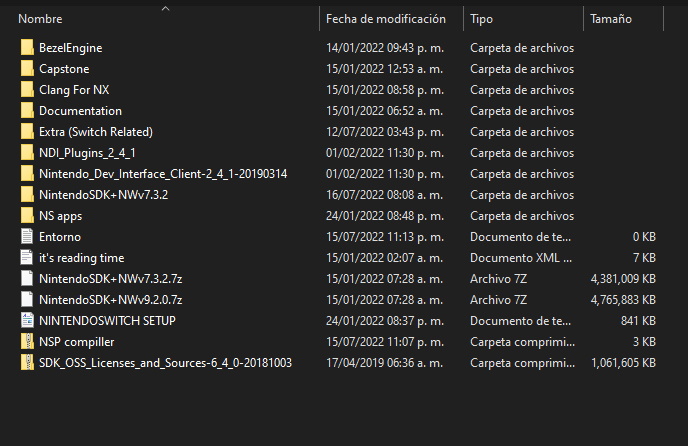Select the NINTENDOSWITCH SETUP file name

click(107, 321)
